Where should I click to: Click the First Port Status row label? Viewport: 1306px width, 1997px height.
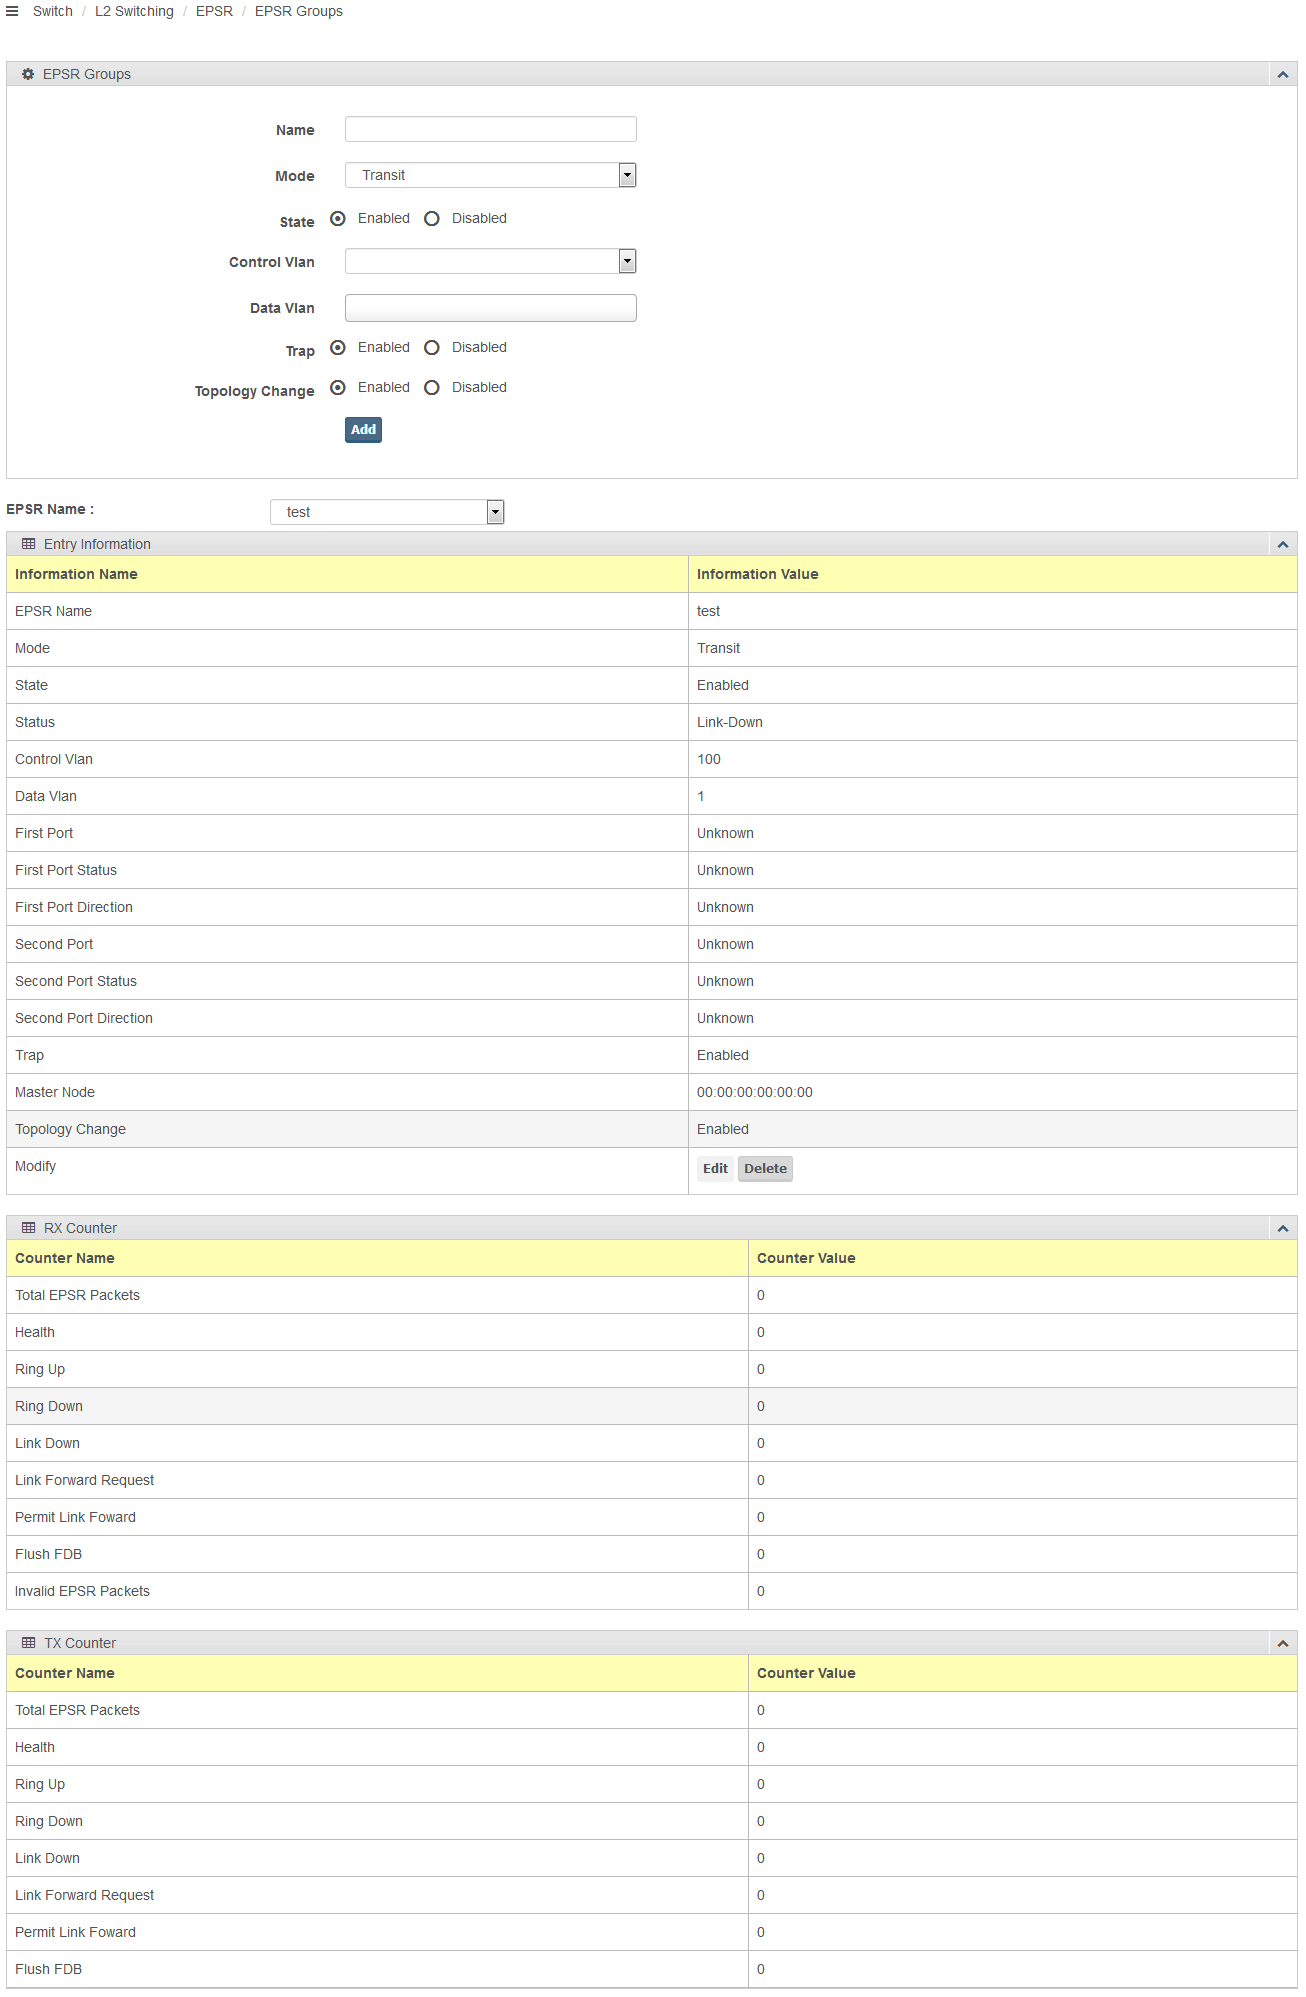66,870
